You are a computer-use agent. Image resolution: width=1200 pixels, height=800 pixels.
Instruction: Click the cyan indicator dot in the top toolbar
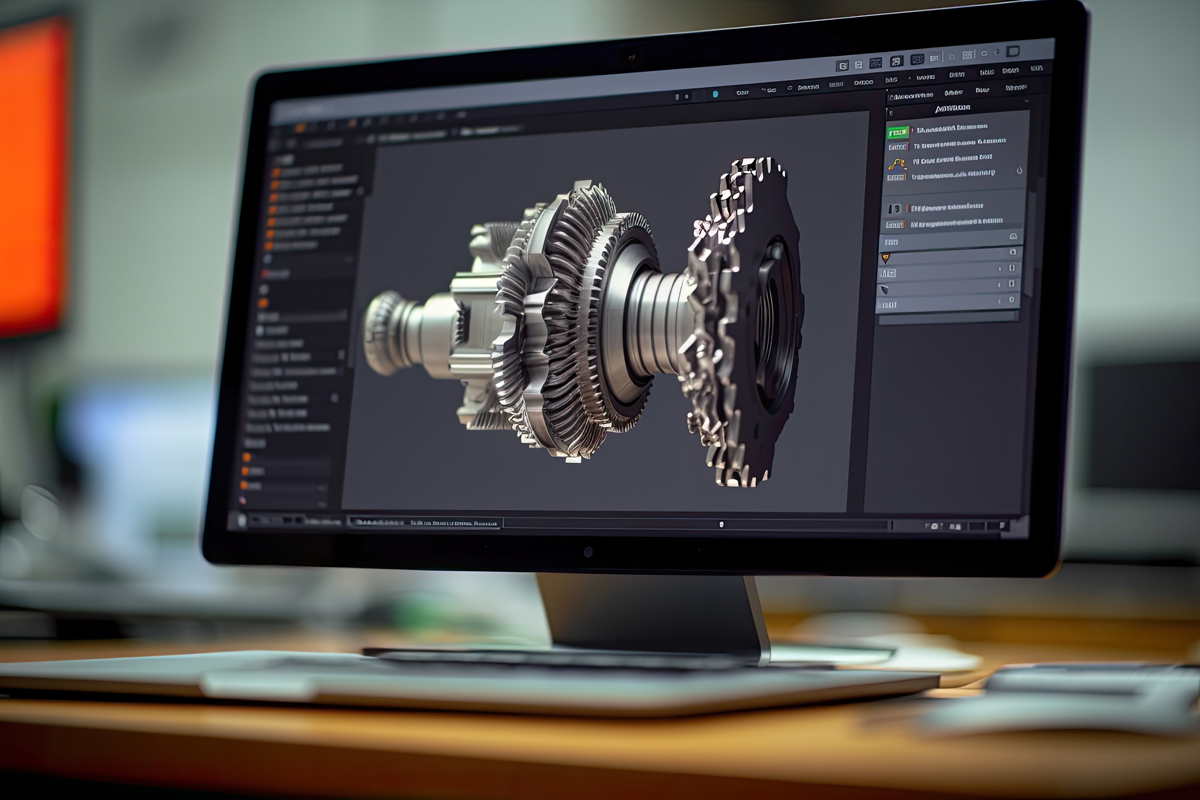click(x=715, y=94)
